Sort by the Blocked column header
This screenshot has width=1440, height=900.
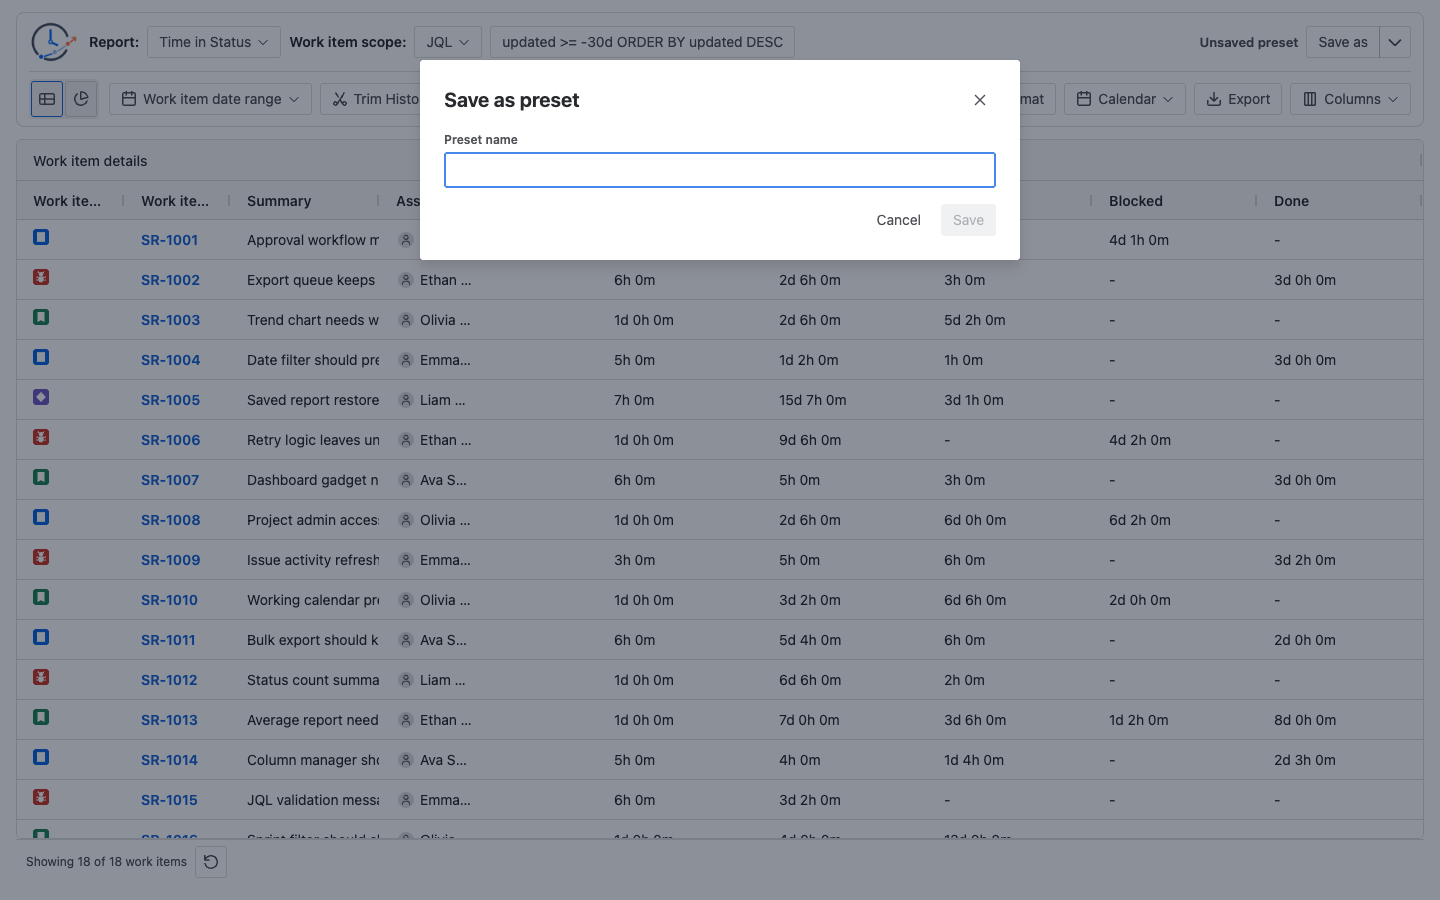pyautogui.click(x=1136, y=201)
